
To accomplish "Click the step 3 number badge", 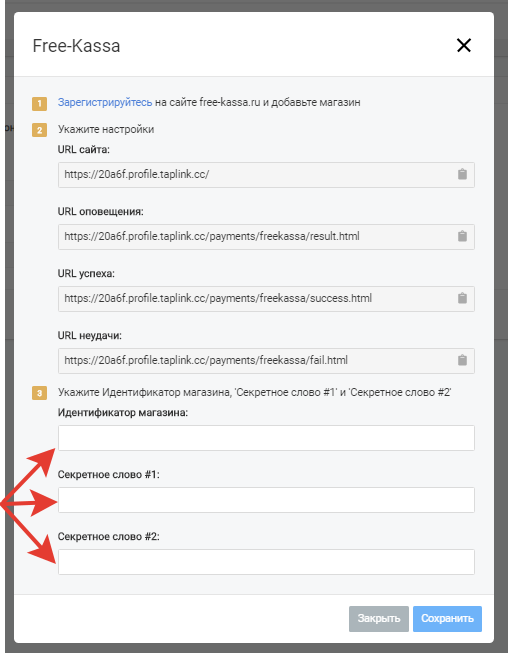I will (x=40, y=393).
